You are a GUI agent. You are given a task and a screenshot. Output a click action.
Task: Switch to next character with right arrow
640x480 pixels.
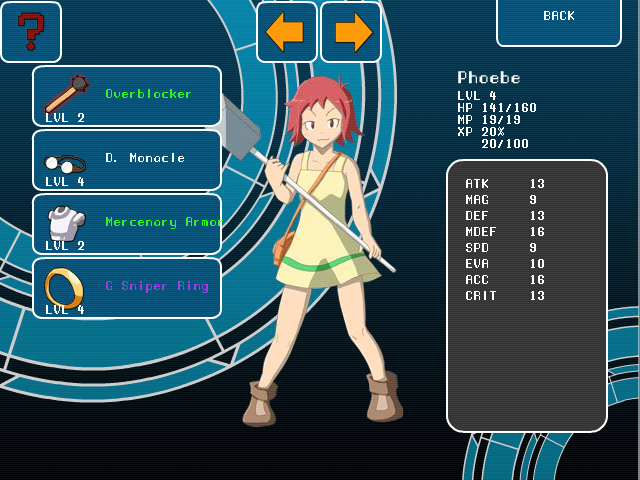(x=351, y=32)
